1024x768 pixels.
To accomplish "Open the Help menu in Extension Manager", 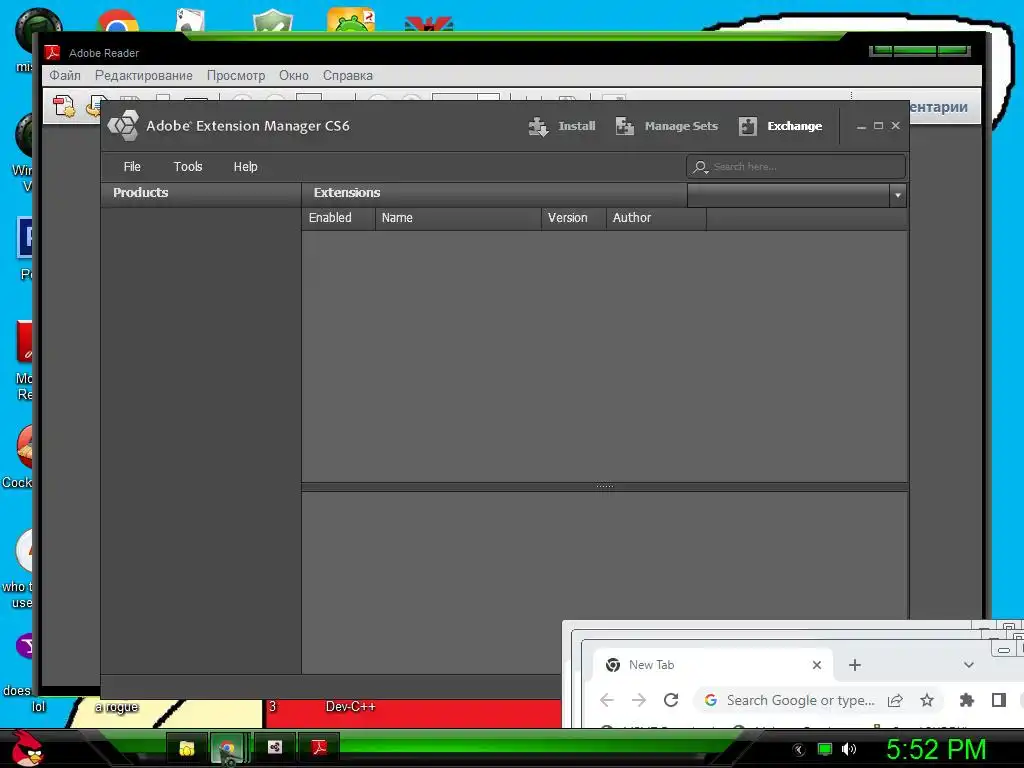I will point(246,167).
